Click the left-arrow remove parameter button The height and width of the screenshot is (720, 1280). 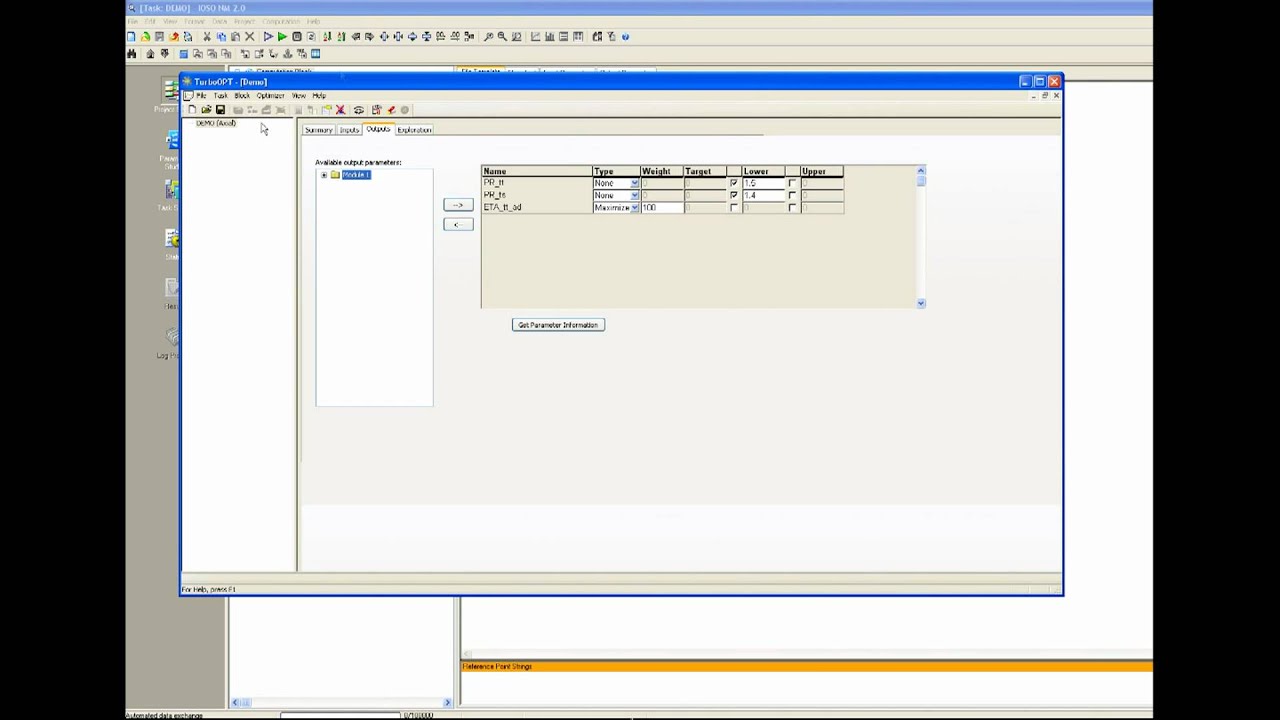point(458,224)
